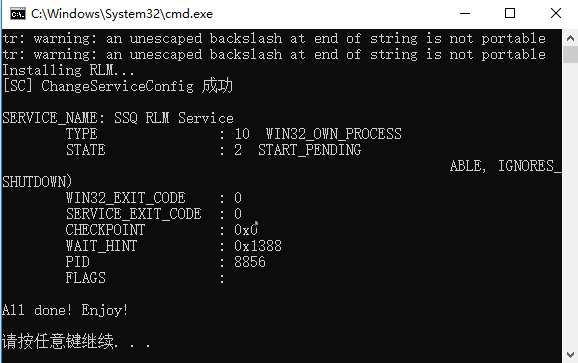Click the START_PENDING state value
578x363 pixels.
309,150
